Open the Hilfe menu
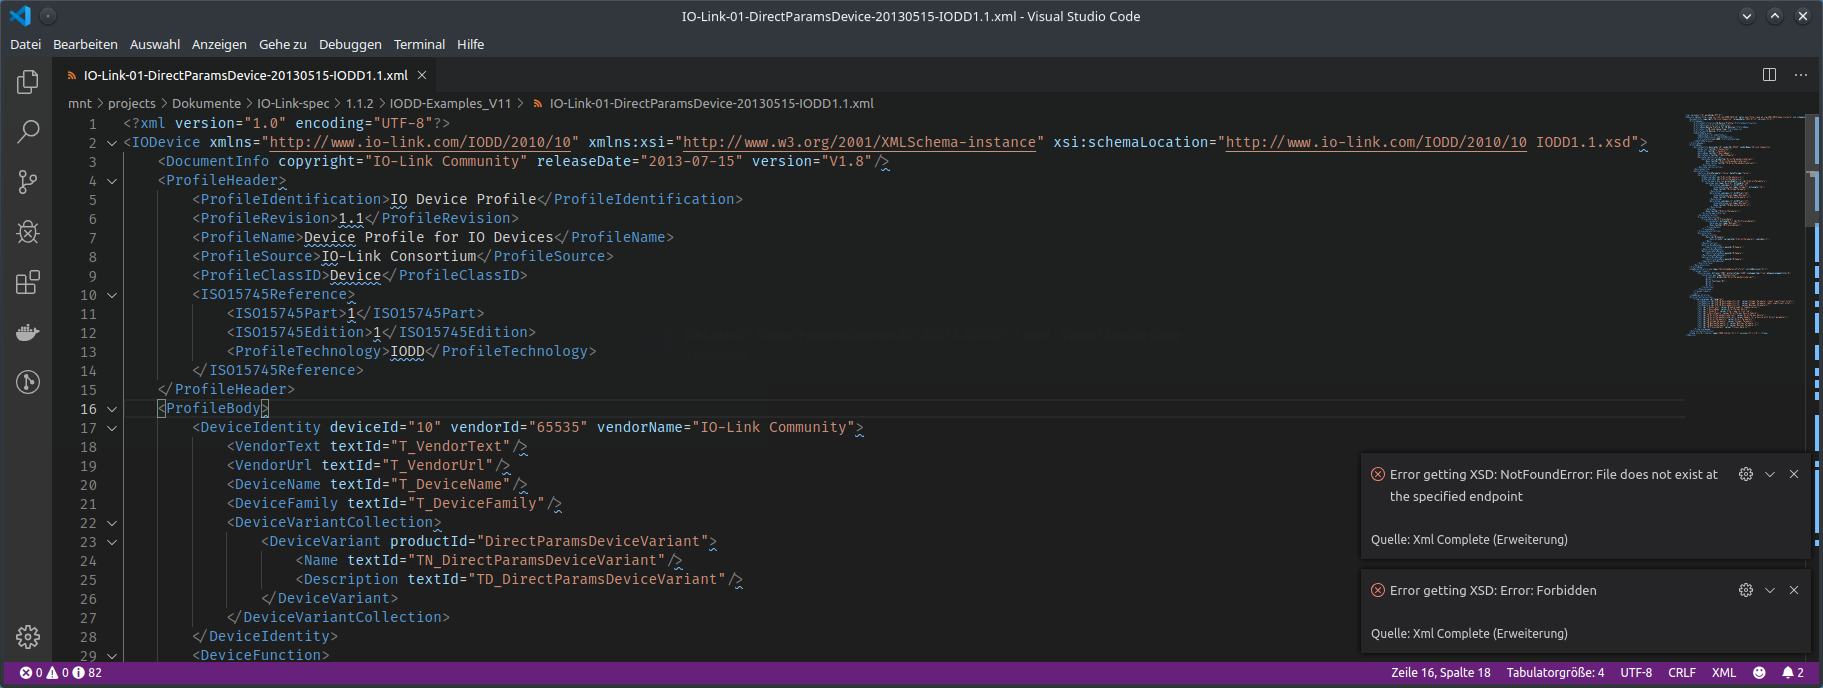This screenshot has width=1823, height=688. pyautogui.click(x=470, y=44)
